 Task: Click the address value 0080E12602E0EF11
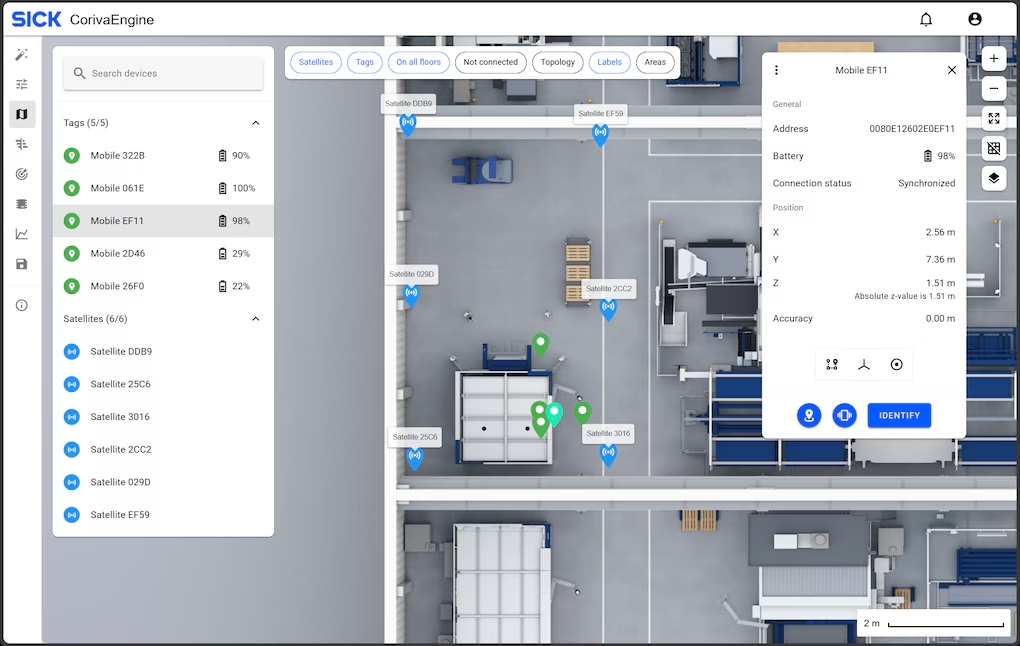tap(912, 129)
